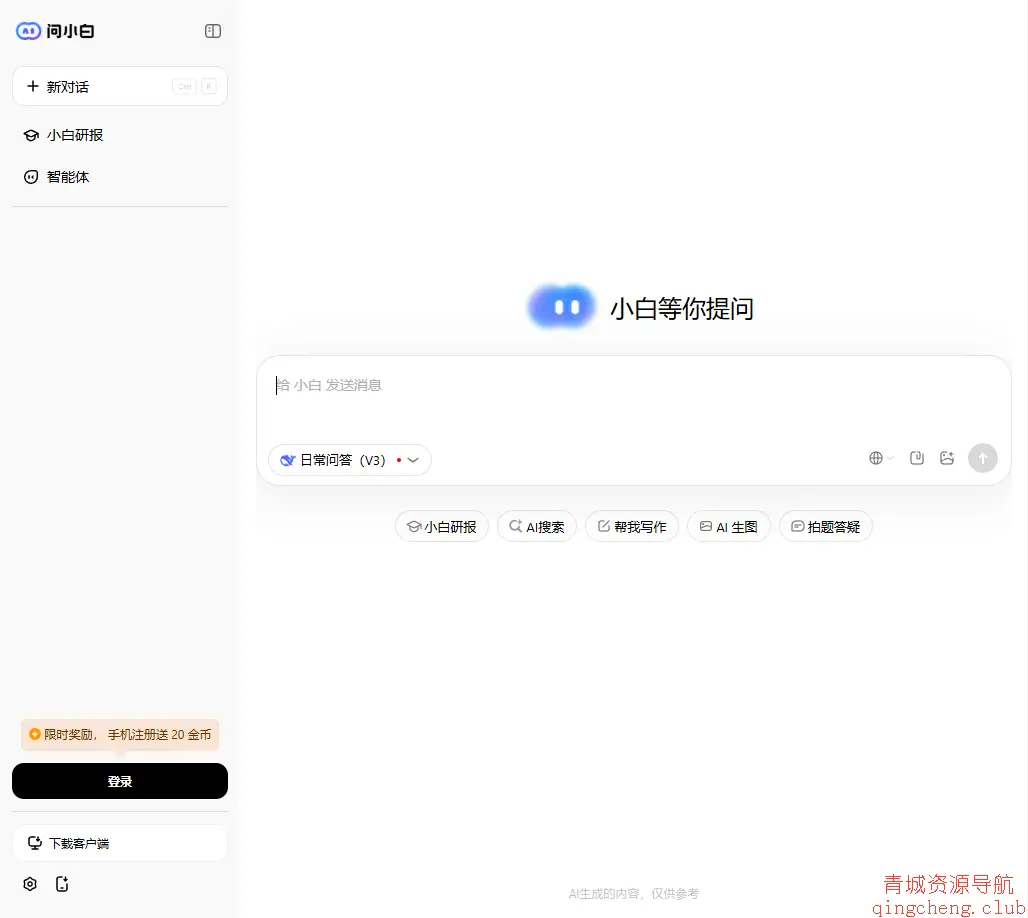Image resolution: width=1028 pixels, height=918 pixels.
Task: Click the mobile app download icon
Action: coord(62,884)
